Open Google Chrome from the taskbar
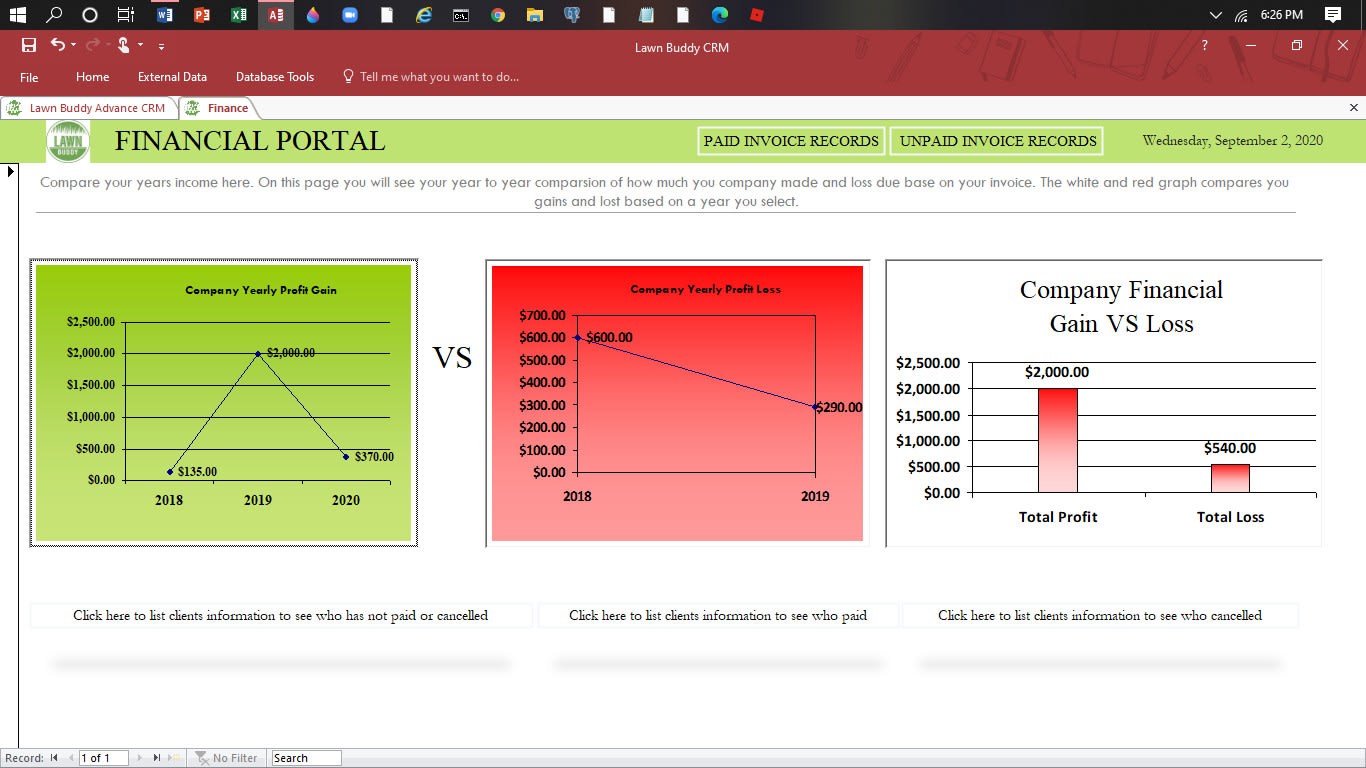Image resolution: width=1366 pixels, height=768 pixels. (x=498, y=15)
